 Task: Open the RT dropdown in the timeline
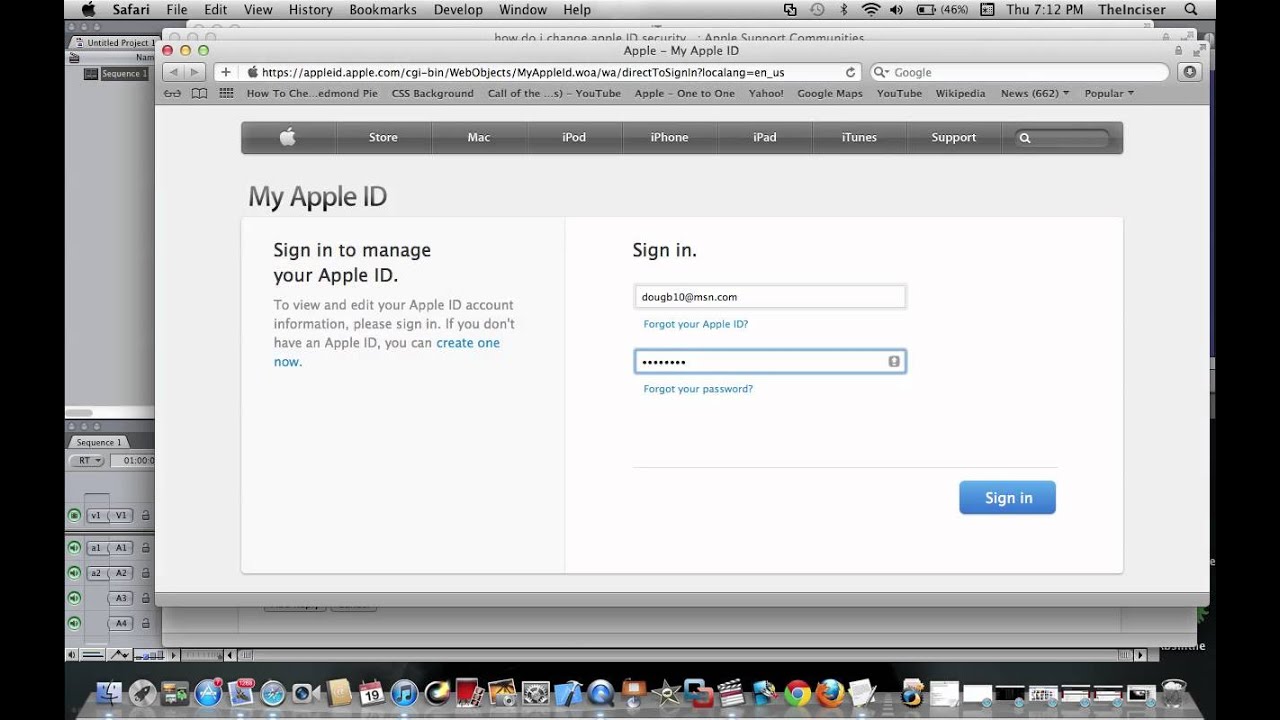88,461
